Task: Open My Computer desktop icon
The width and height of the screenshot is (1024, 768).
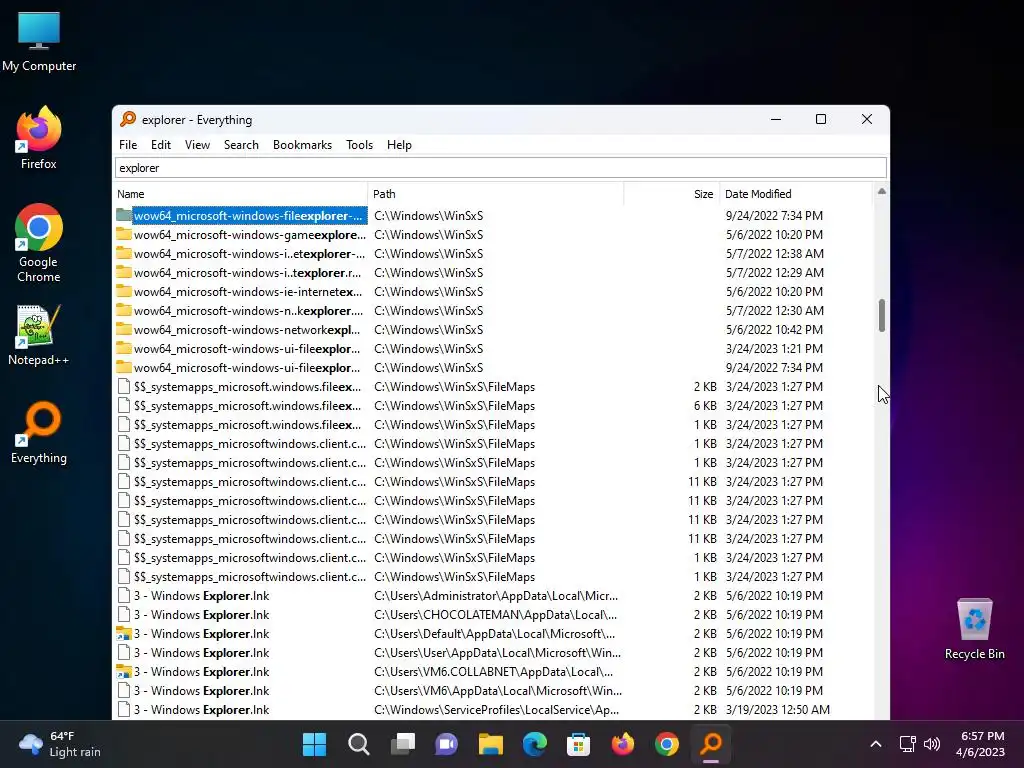Action: [x=39, y=41]
